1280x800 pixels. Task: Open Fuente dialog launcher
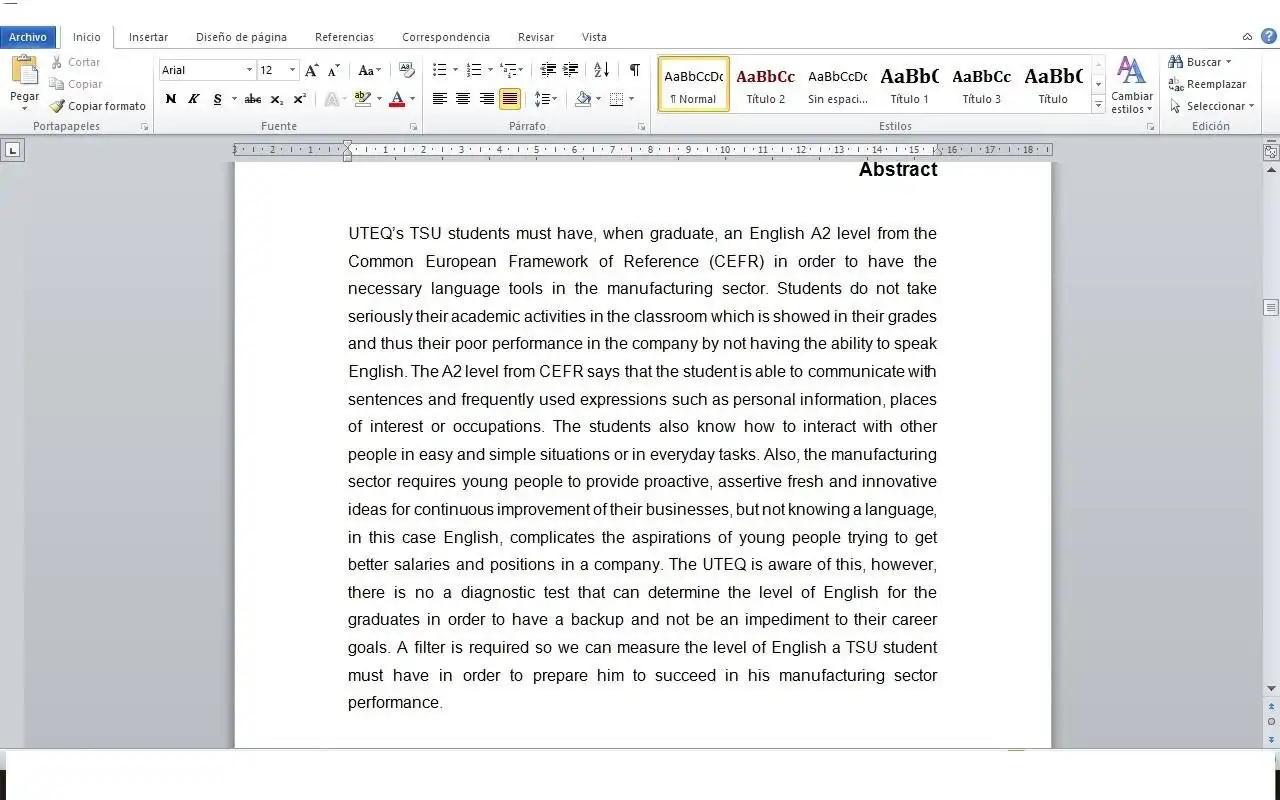click(x=413, y=127)
